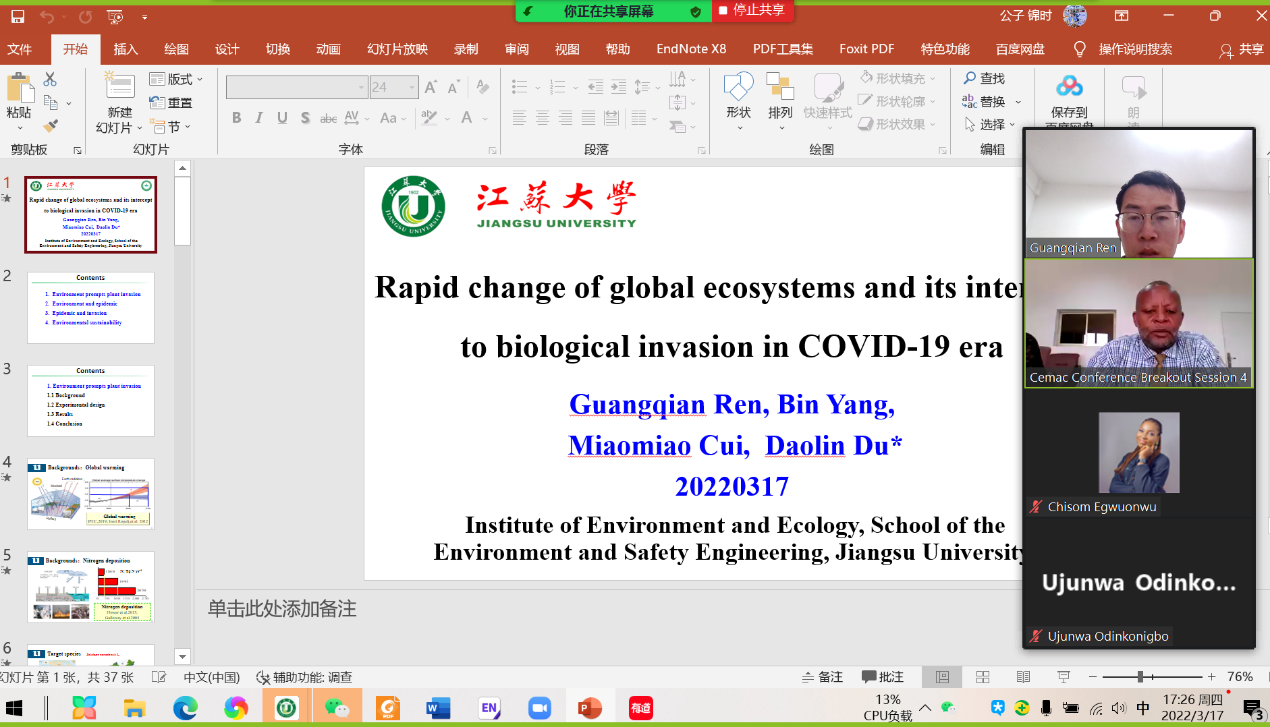This screenshot has width=1270, height=727.
Task: Open the Slide Show (幻灯片放映) tab
Action: pos(397,49)
